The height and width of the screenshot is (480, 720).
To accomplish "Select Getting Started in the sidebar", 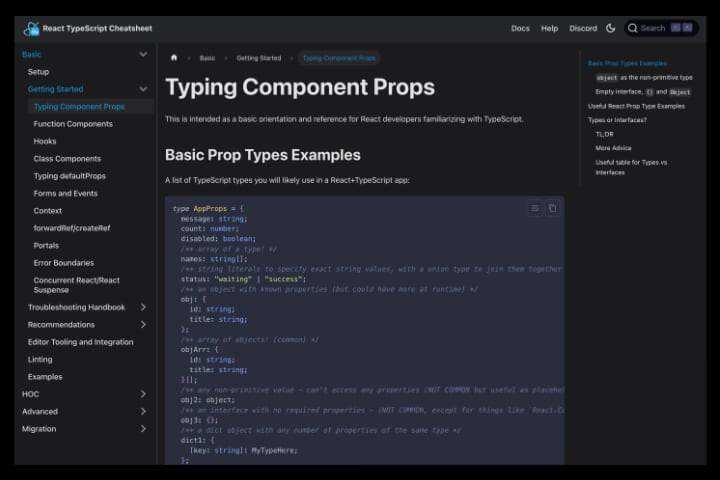I will click(56, 89).
